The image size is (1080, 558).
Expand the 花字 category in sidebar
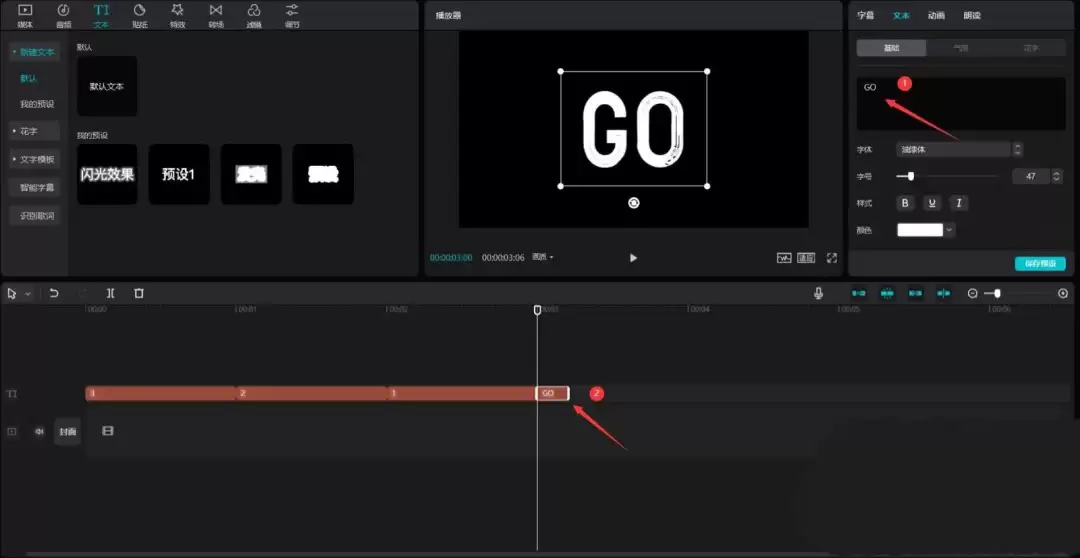(x=35, y=131)
